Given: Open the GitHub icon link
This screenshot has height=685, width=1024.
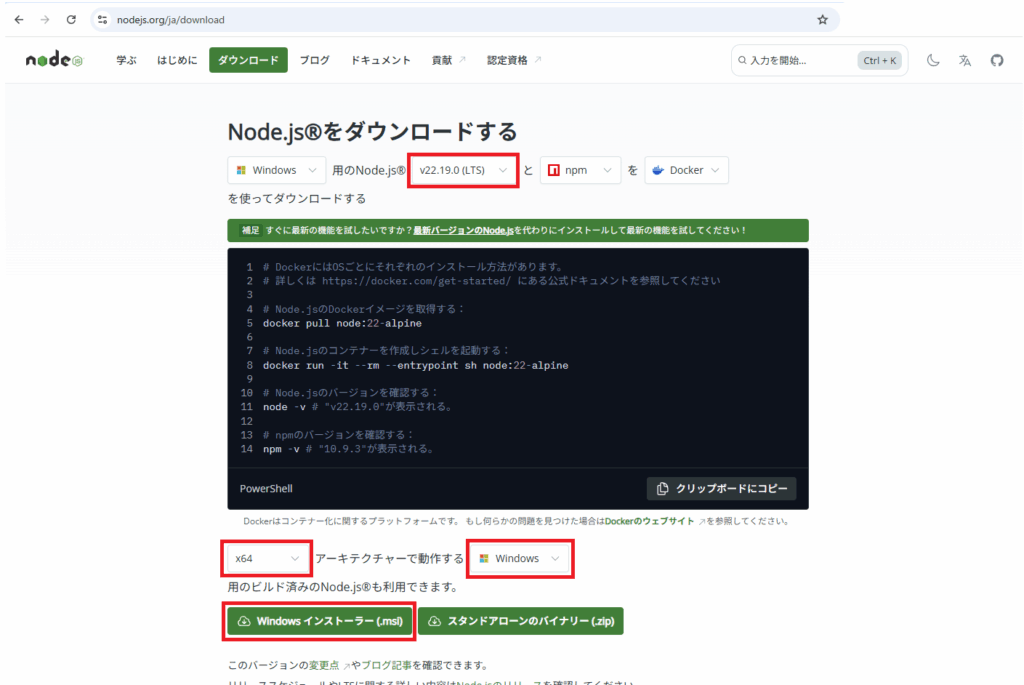Looking at the screenshot, I should (x=997, y=60).
